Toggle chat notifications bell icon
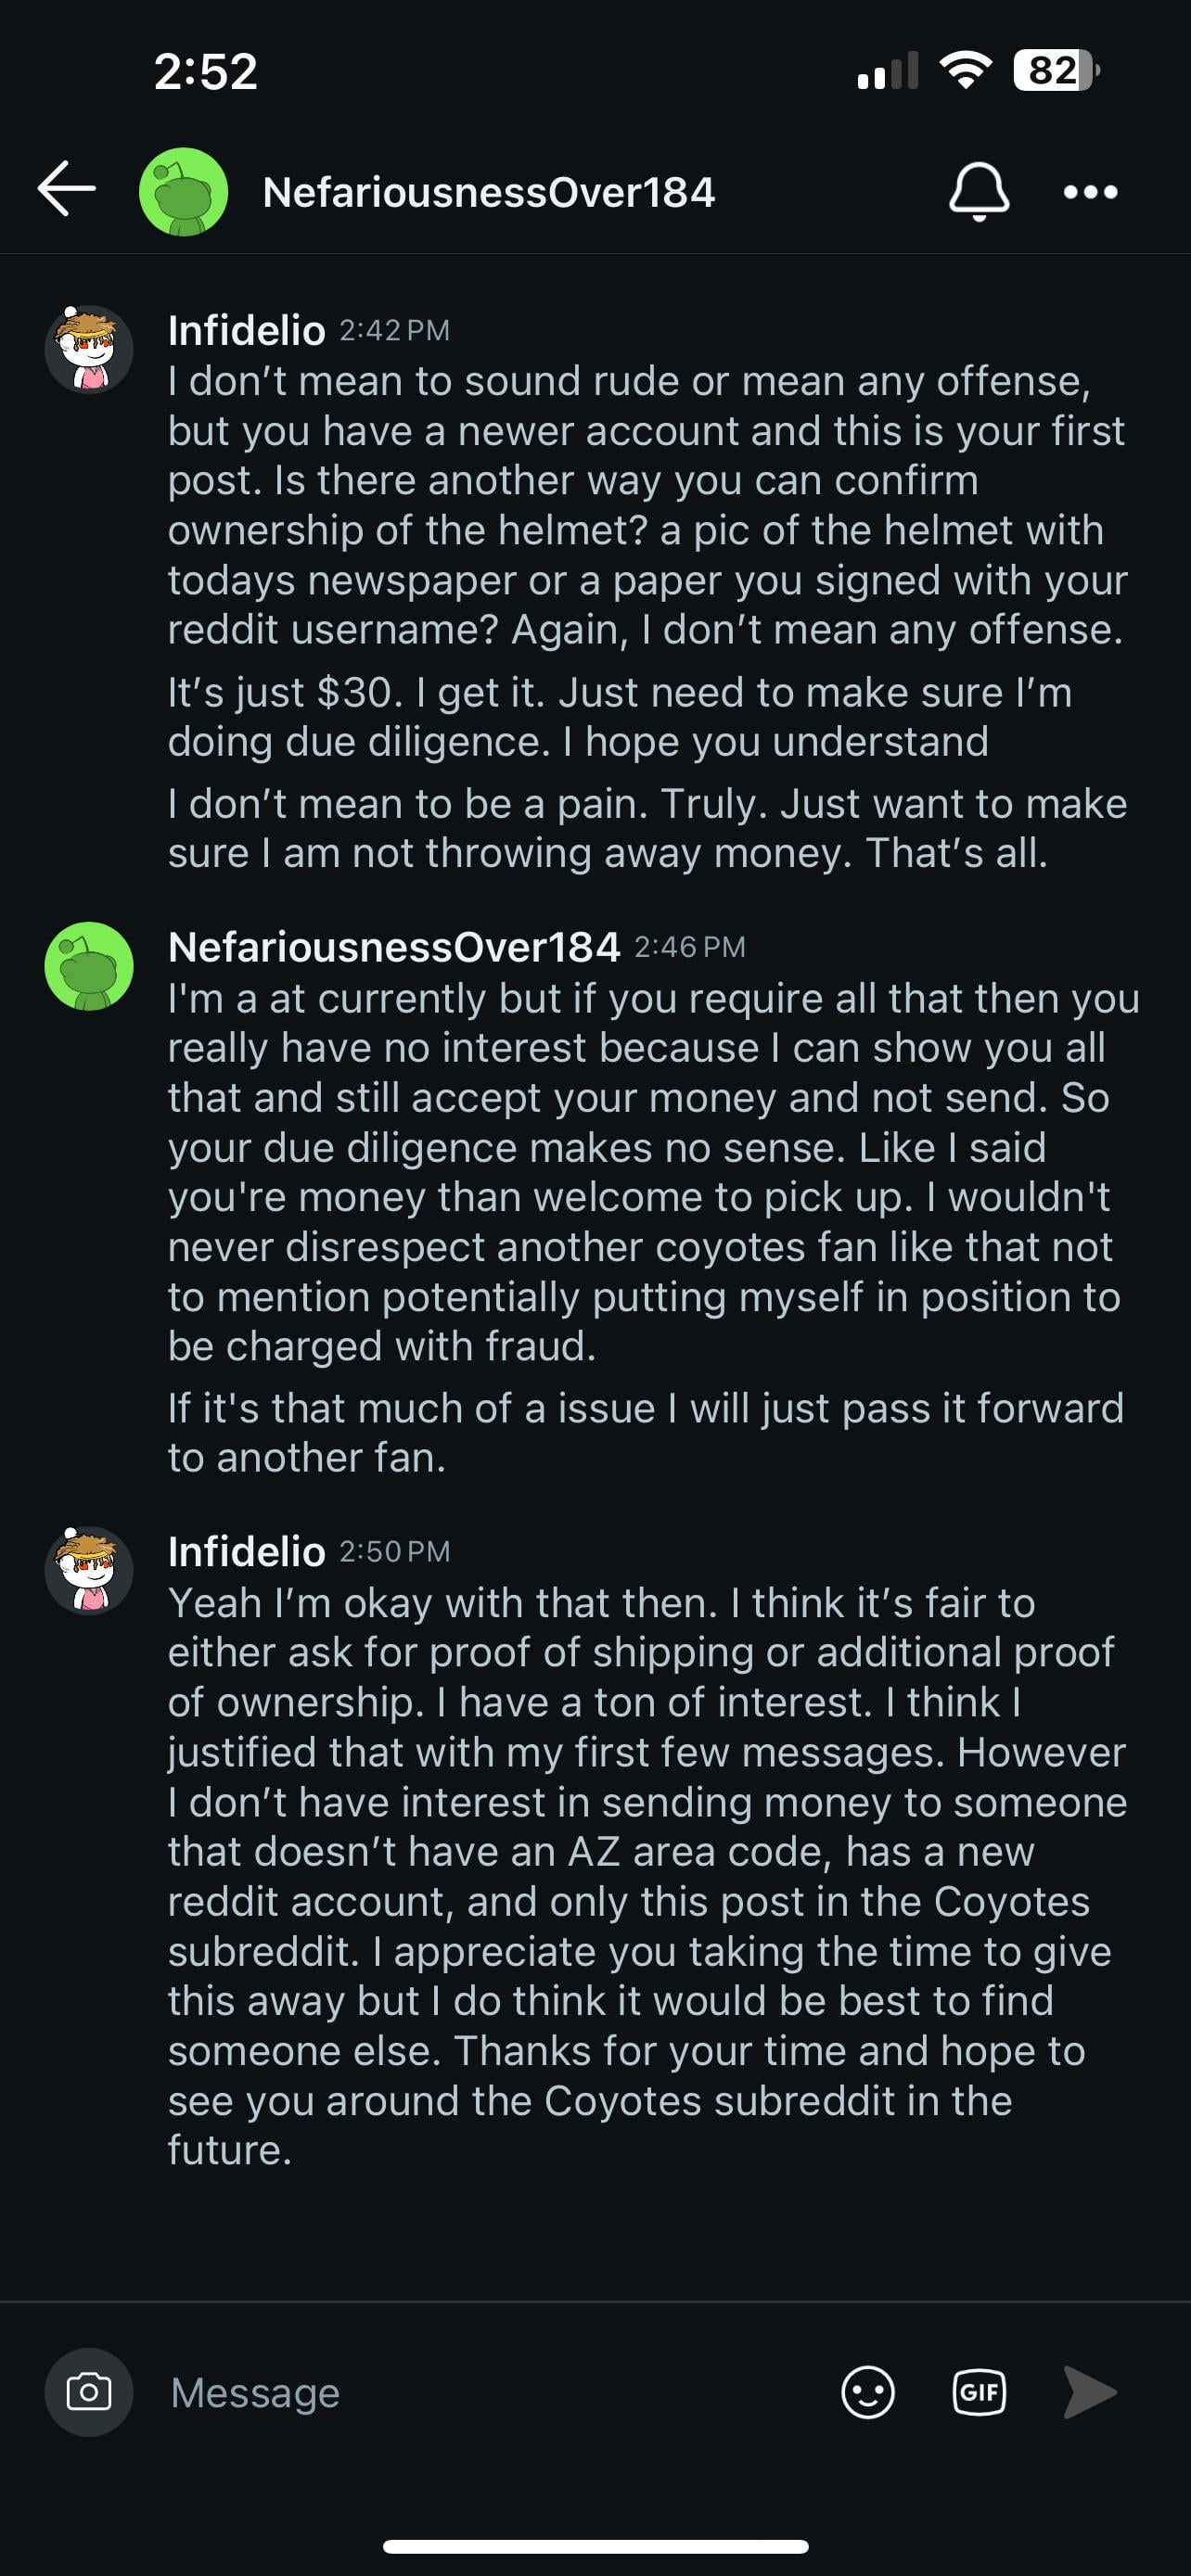Screen dimensions: 1191x2576 (x=978, y=191)
